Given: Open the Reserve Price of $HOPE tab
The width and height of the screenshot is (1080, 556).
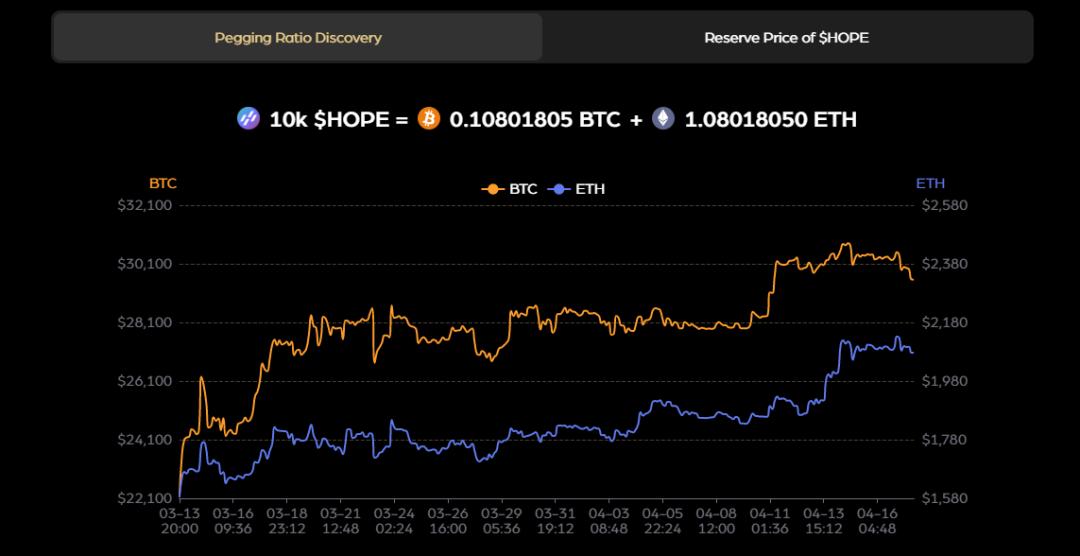Looking at the screenshot, I should click(x=786, y=38).
